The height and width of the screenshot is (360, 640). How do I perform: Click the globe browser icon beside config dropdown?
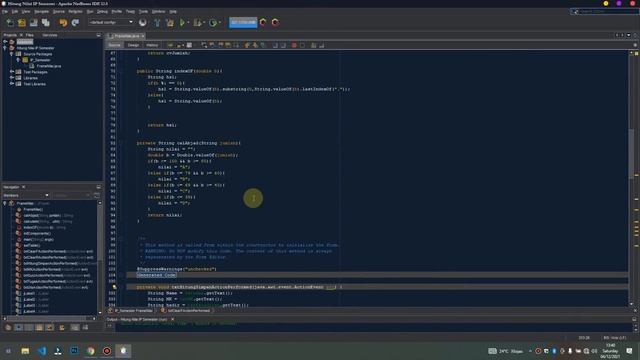coord(142,22)
